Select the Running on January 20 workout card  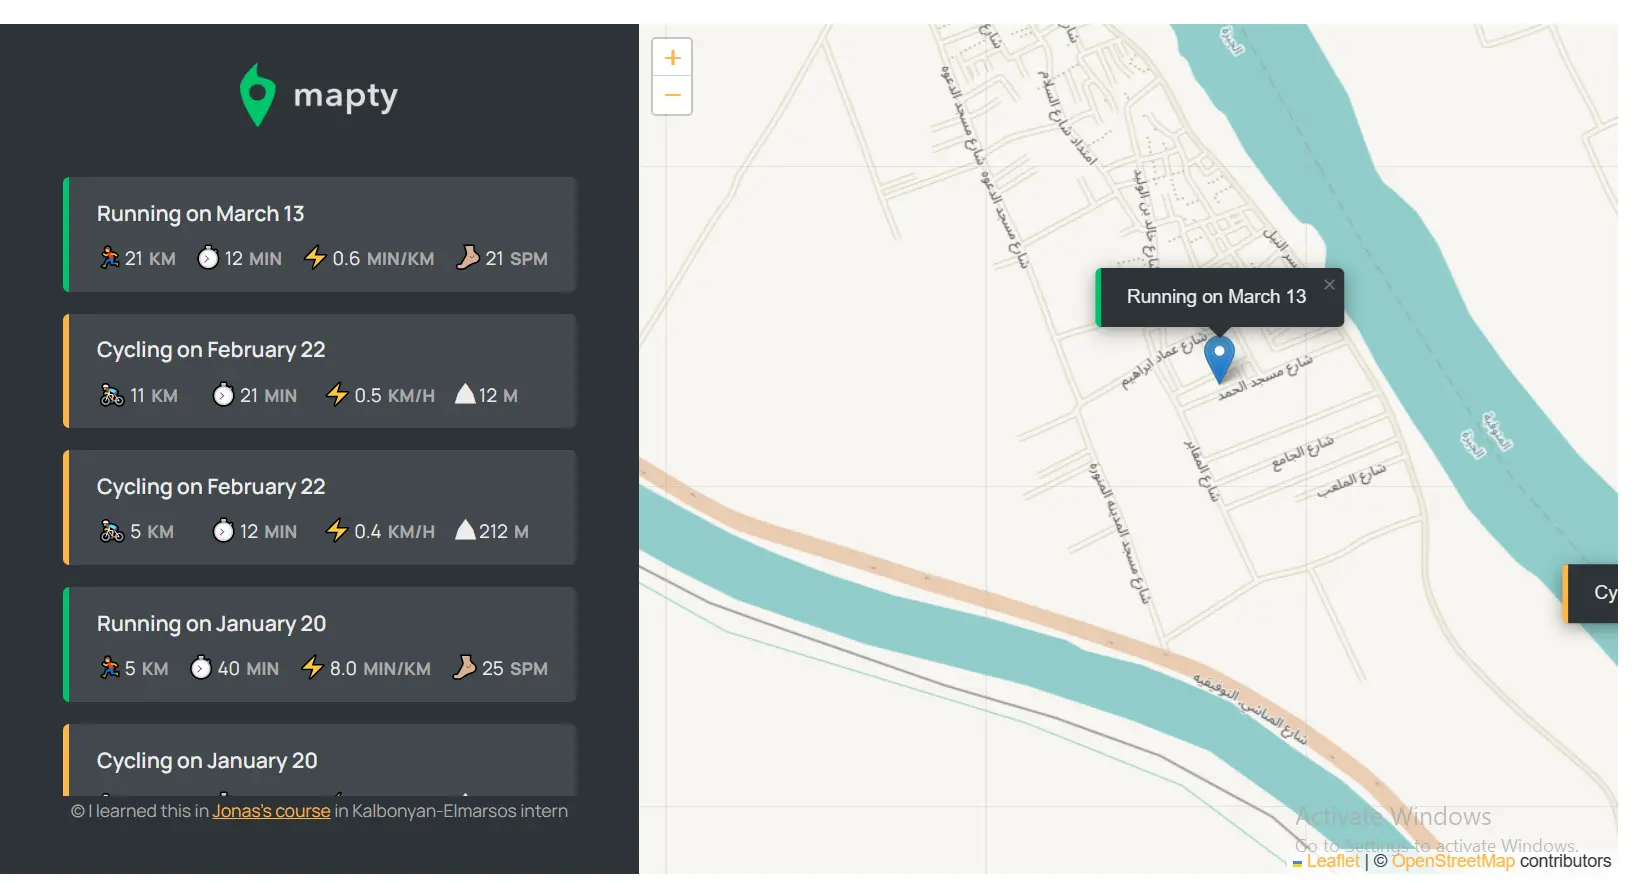click(x=320, y=645)
